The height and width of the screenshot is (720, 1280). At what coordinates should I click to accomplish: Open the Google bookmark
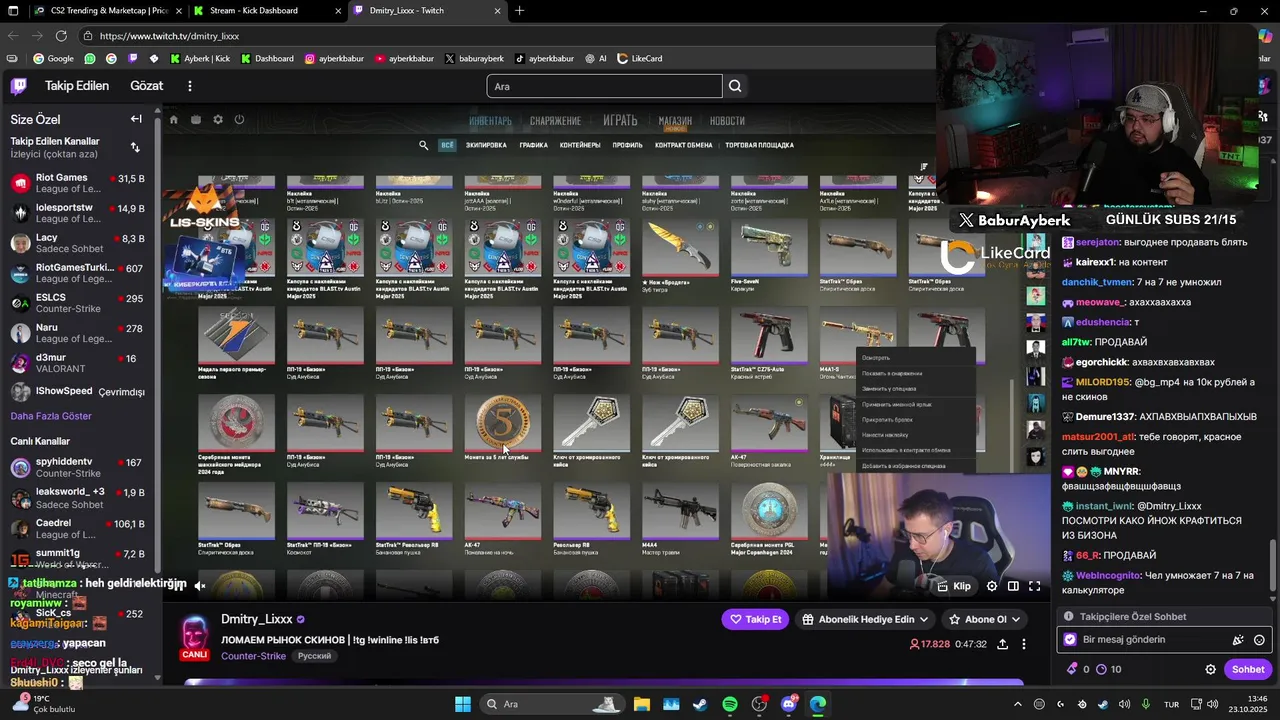point(53,59)
